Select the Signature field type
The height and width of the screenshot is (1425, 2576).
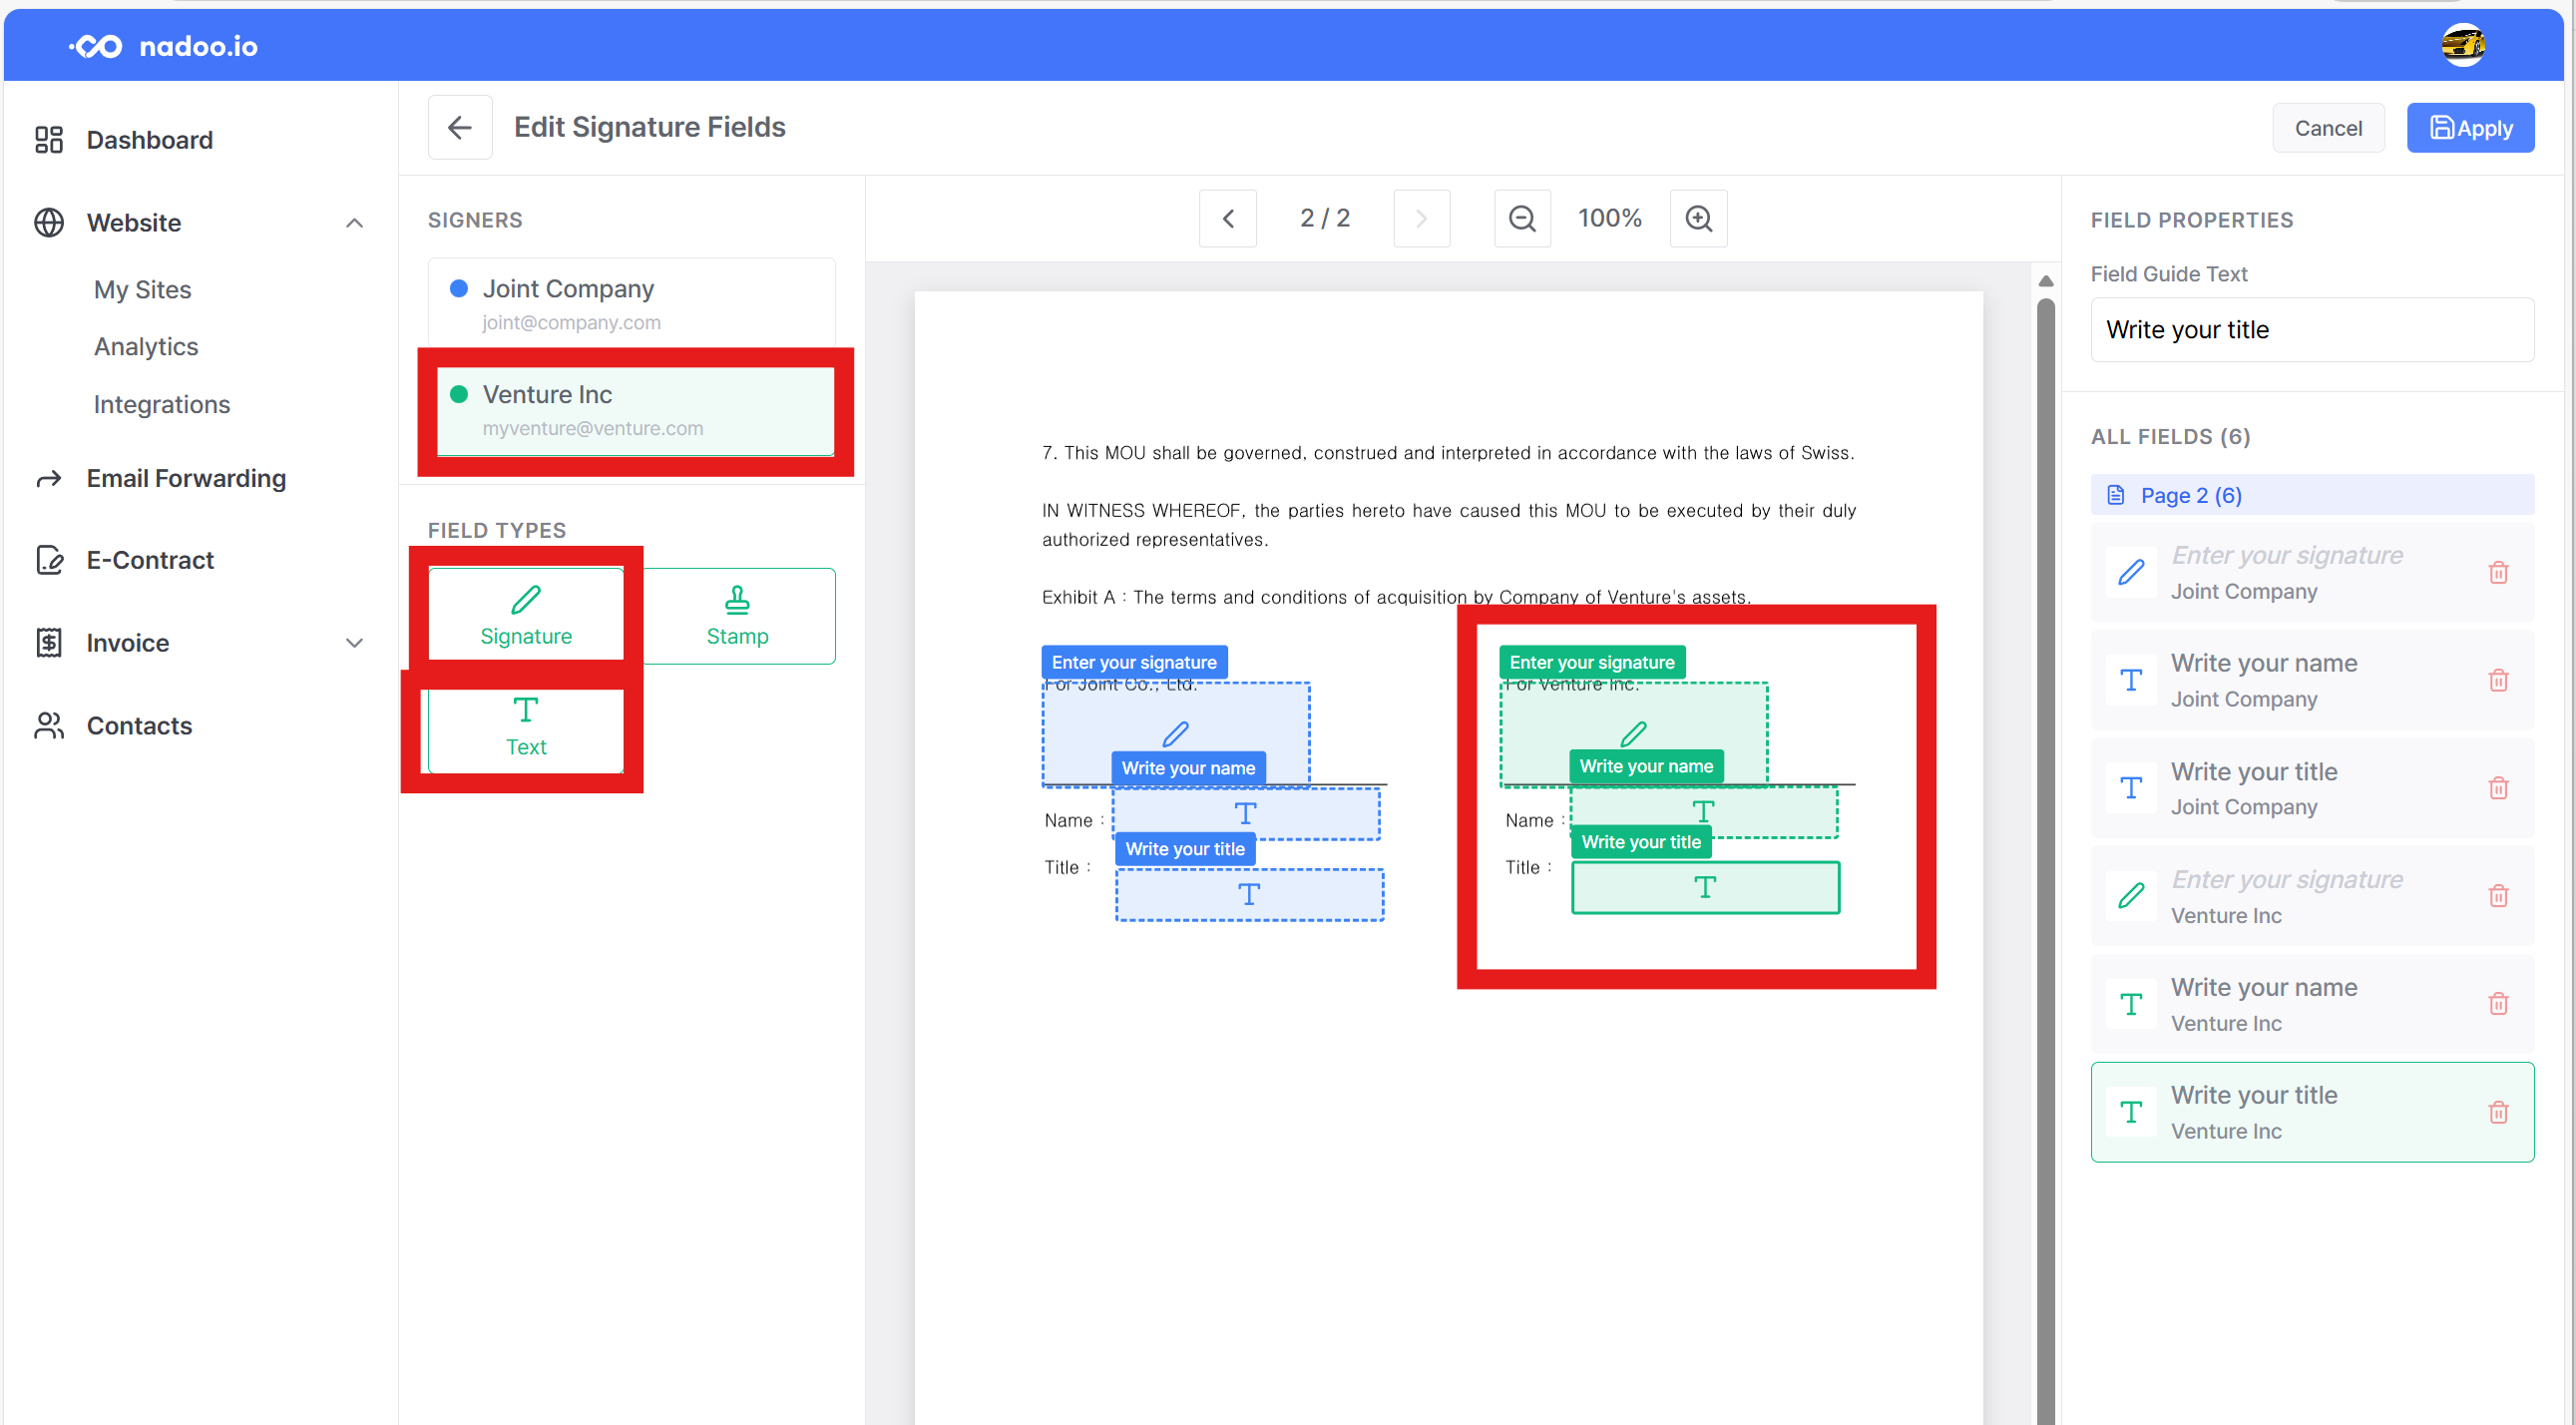526,616
